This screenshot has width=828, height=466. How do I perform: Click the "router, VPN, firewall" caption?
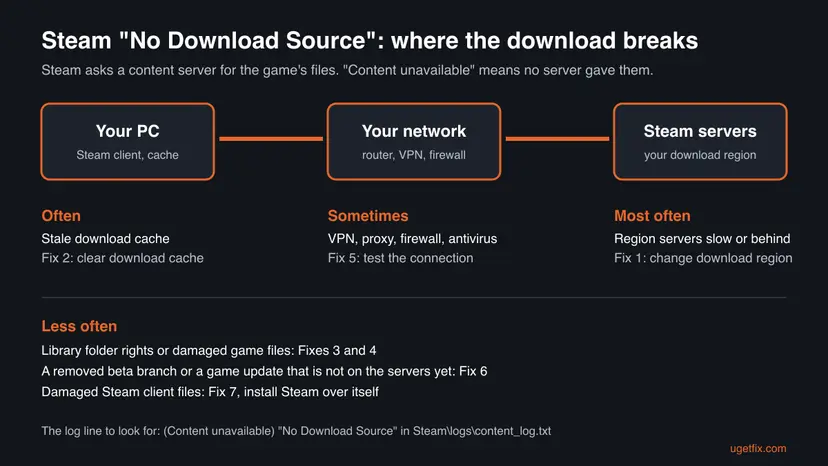click(x=414, y=155)
